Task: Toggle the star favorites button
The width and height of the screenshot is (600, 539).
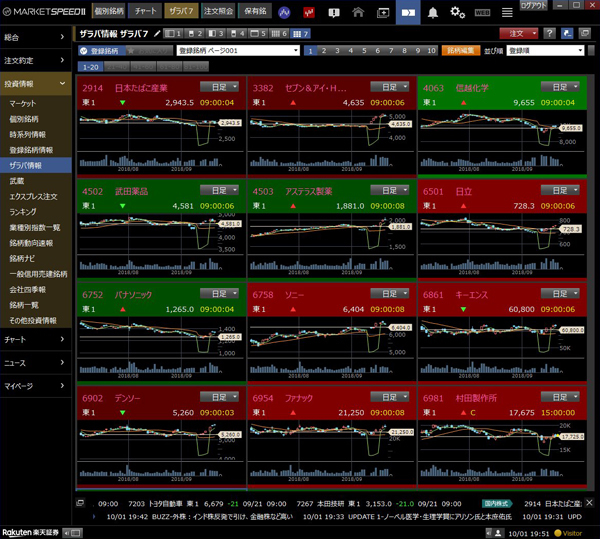Action: [150, 50]
